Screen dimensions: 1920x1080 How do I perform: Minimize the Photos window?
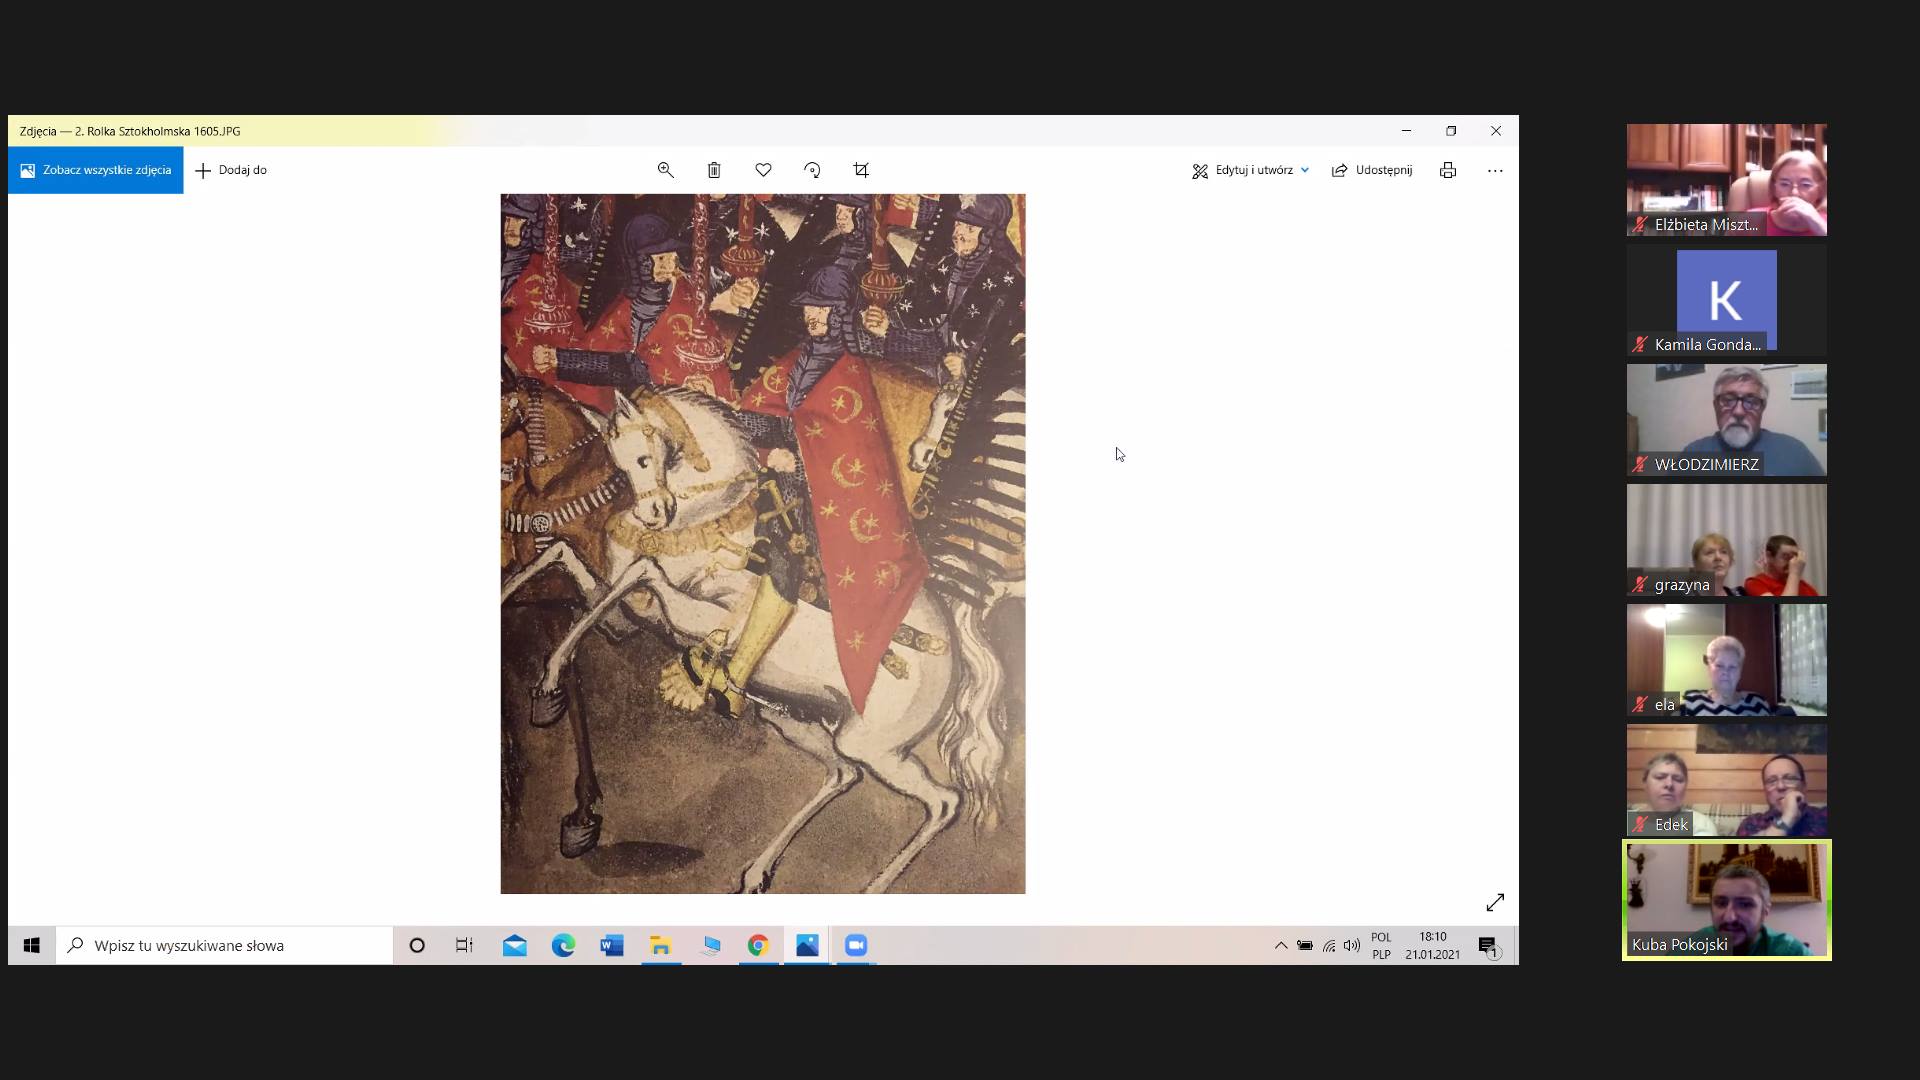(x=1406, y=131)
